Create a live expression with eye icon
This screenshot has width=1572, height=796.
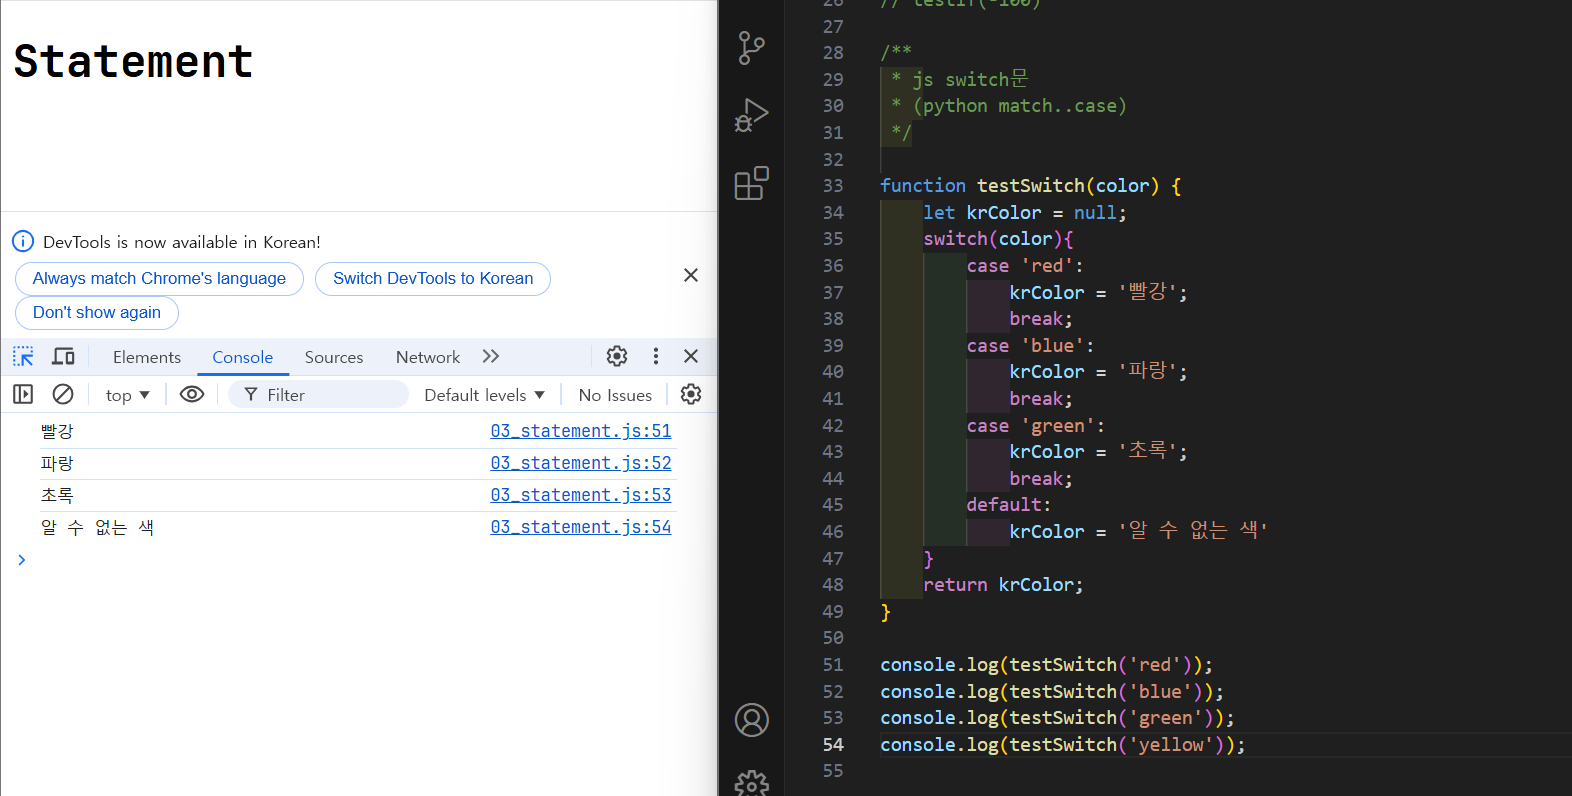click(192, 394)
